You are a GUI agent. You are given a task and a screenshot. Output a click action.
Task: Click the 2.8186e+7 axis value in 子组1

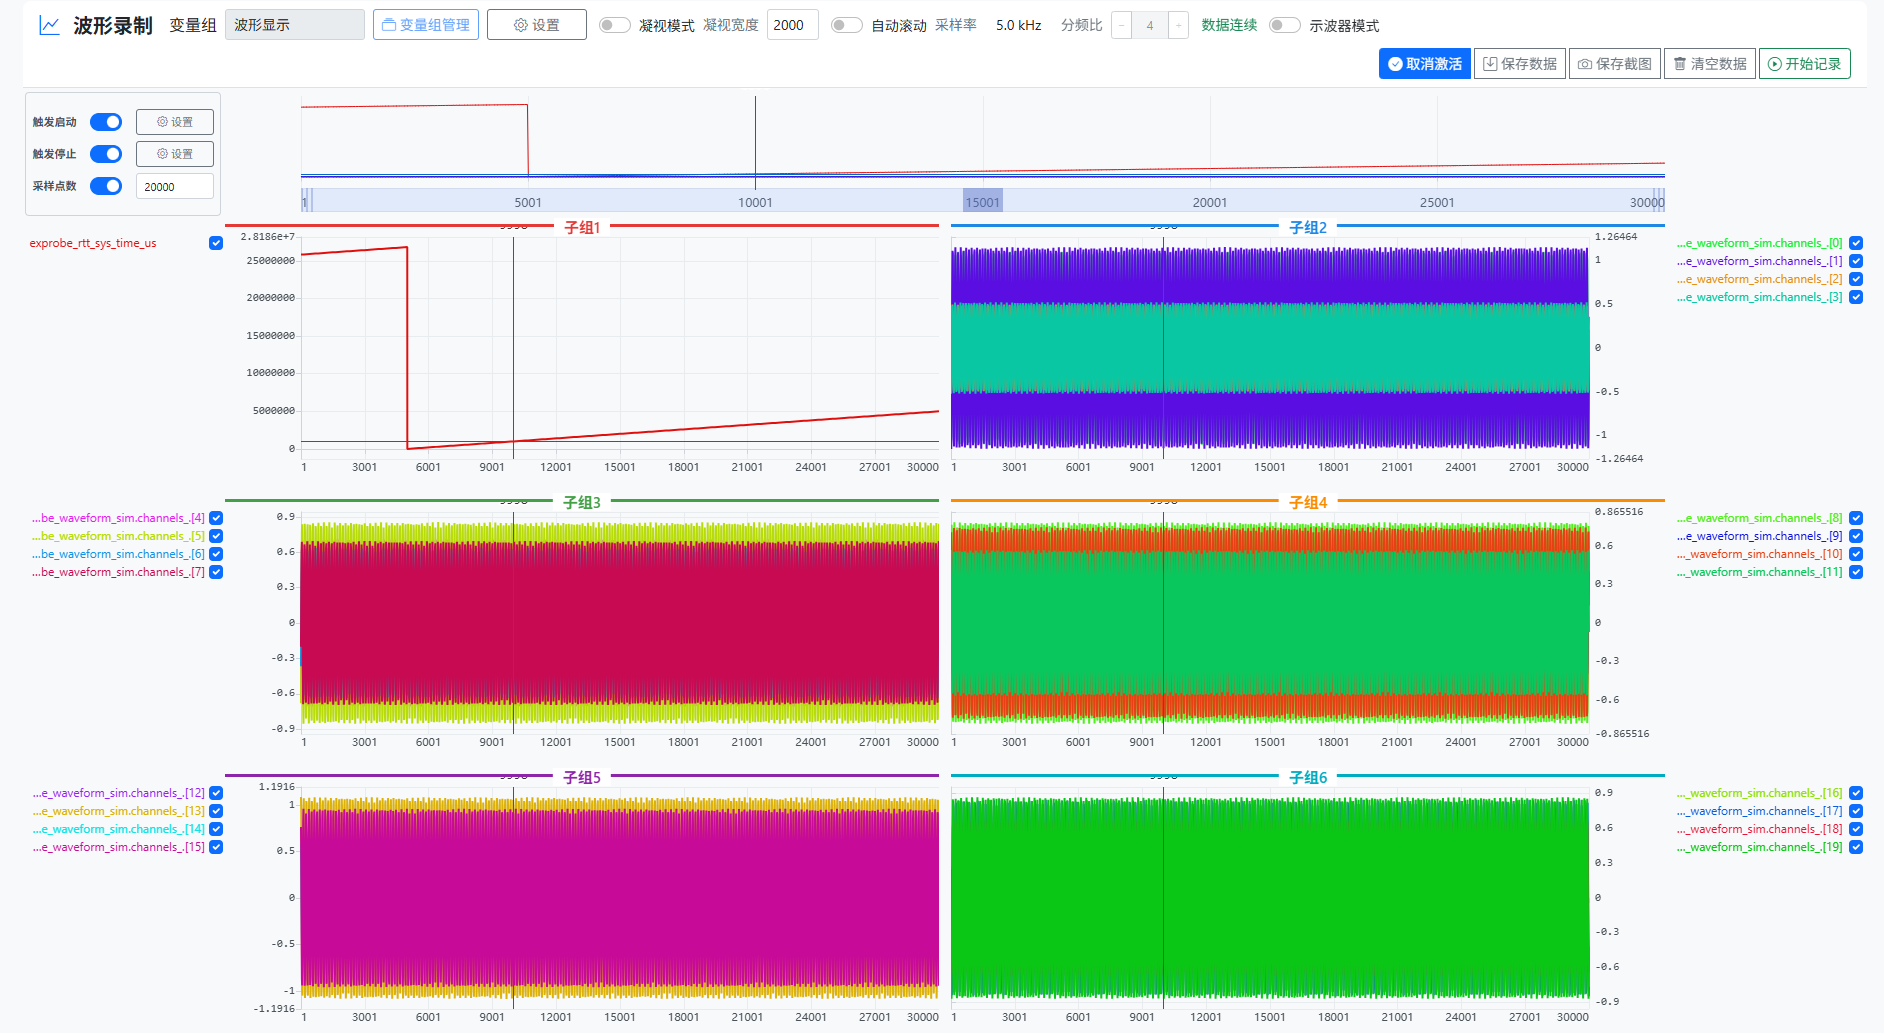click(x=268, y=237)
